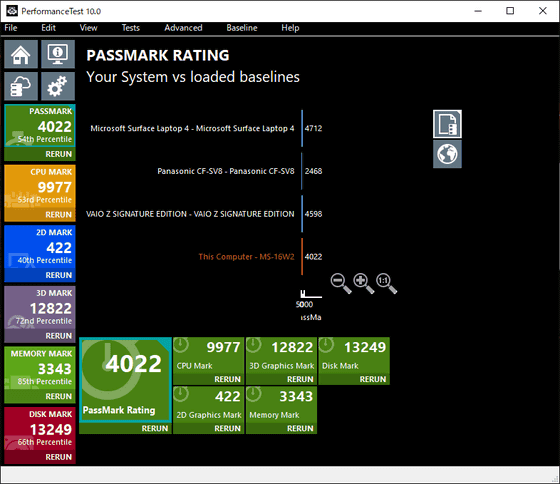The height and width of the screenshot is (484, 560).
Task: Open the System Information monitor icon
Action: click(58, 54)
